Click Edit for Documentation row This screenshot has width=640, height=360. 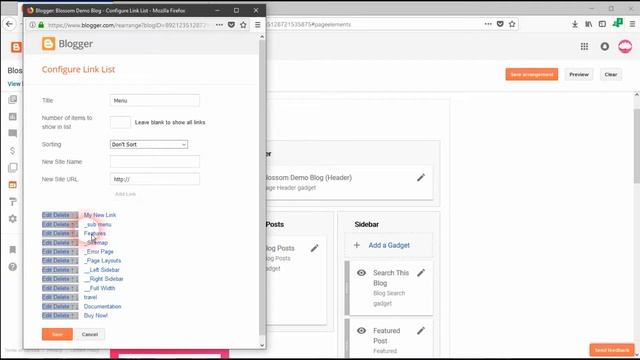(x=47, y=307)
